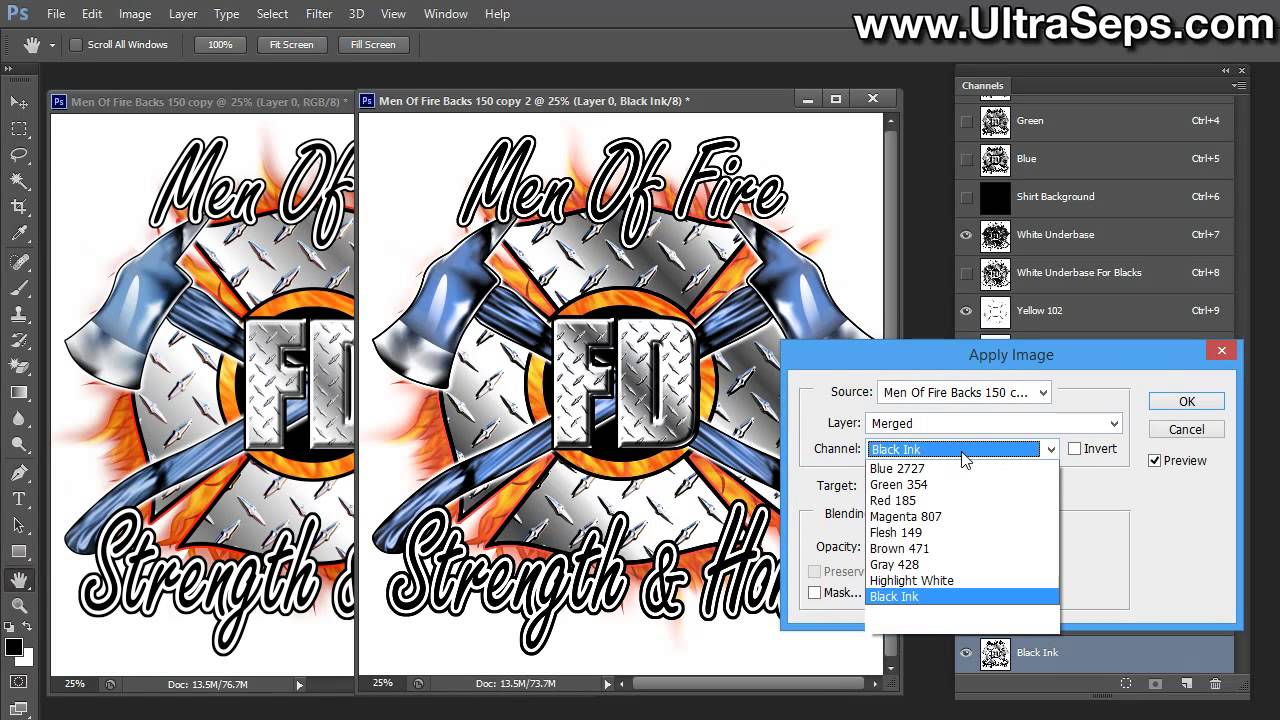The width and height of the screenshot is (1280, 720).
Task: Select the Blur tool
Action: pyautogui.click(x=18, y=419)
